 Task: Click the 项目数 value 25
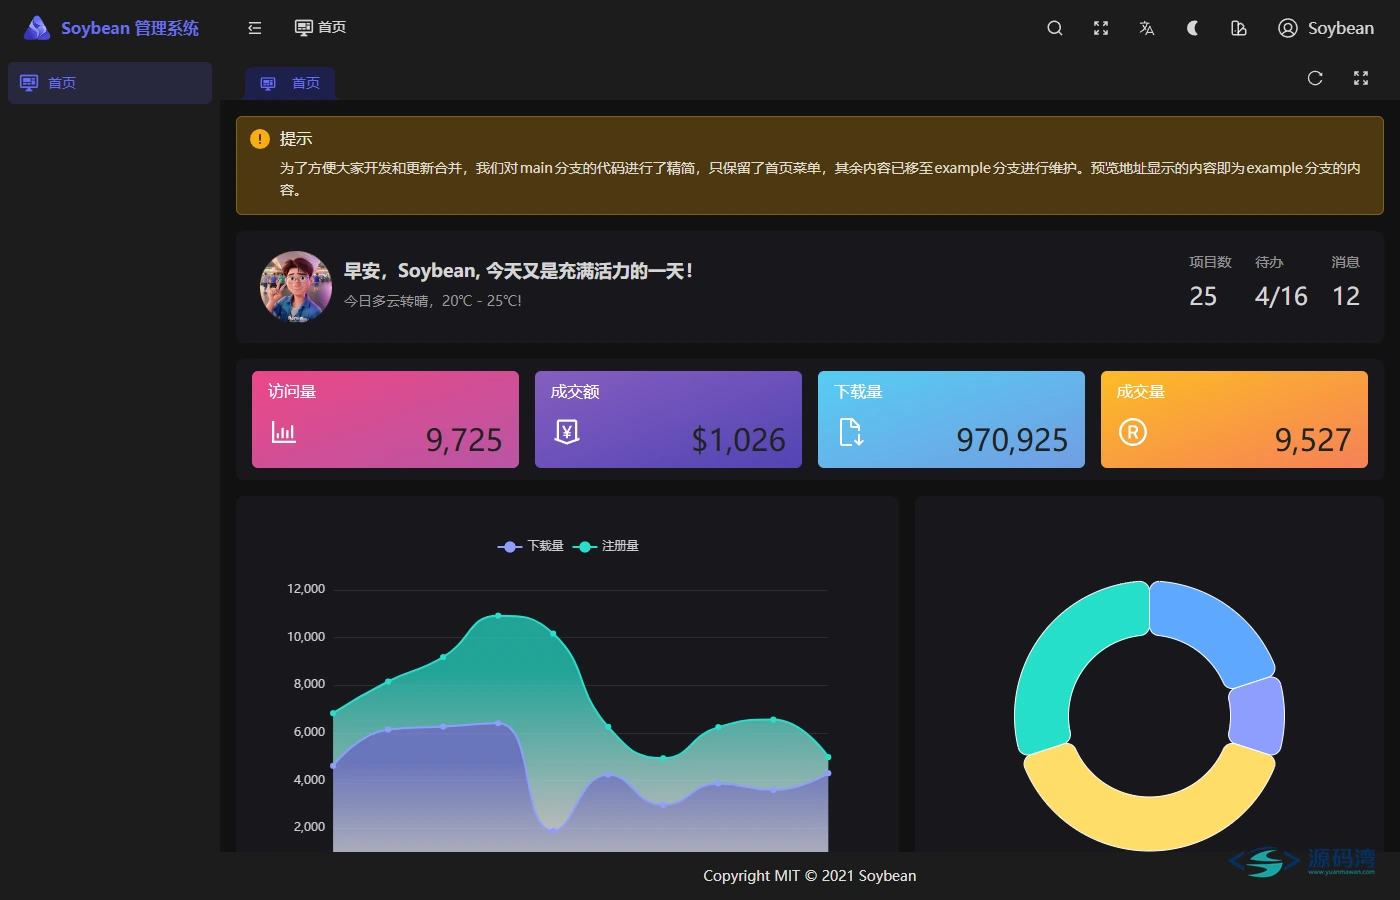tap(1203, 297)
